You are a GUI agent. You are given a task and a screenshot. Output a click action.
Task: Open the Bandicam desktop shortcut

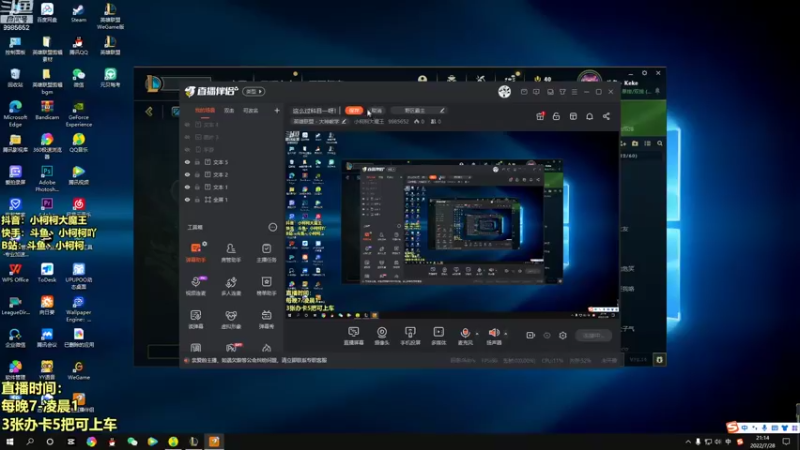47,111
